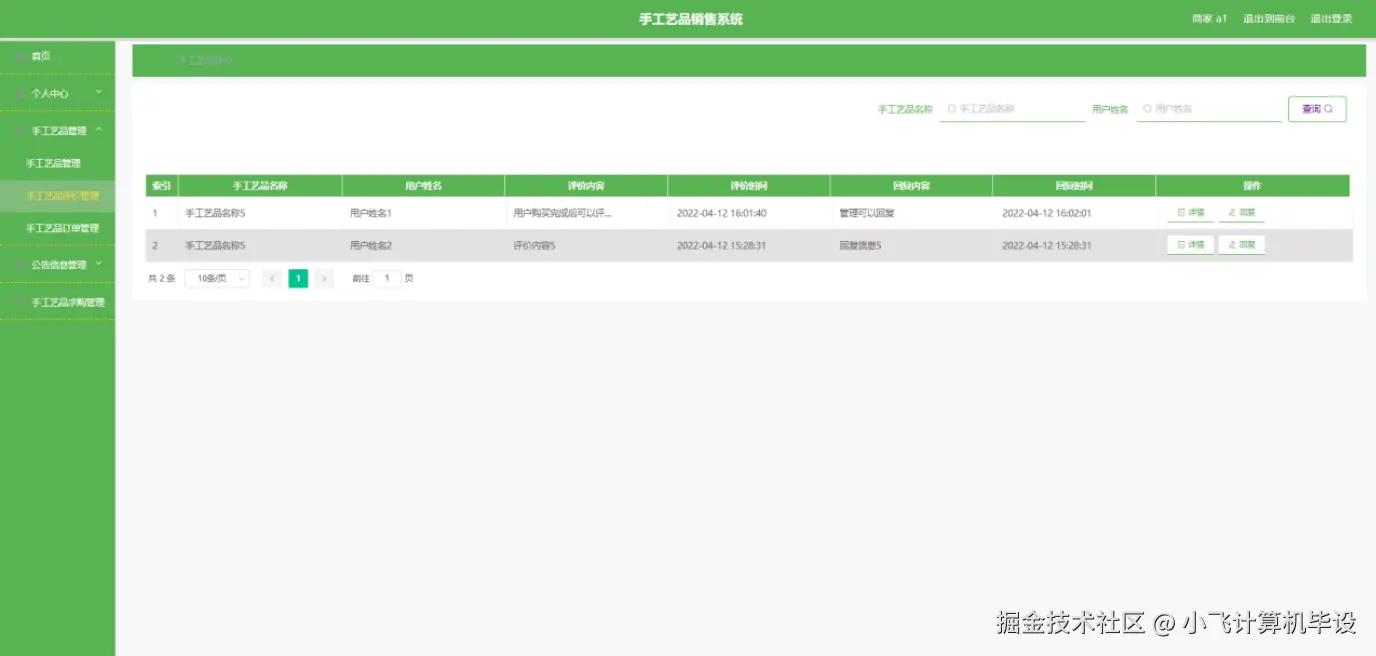Image resolution: width=1376 pixels, height=656 pixels.
Task: Click the 回复内容 column header
Action: click(911, 186)
